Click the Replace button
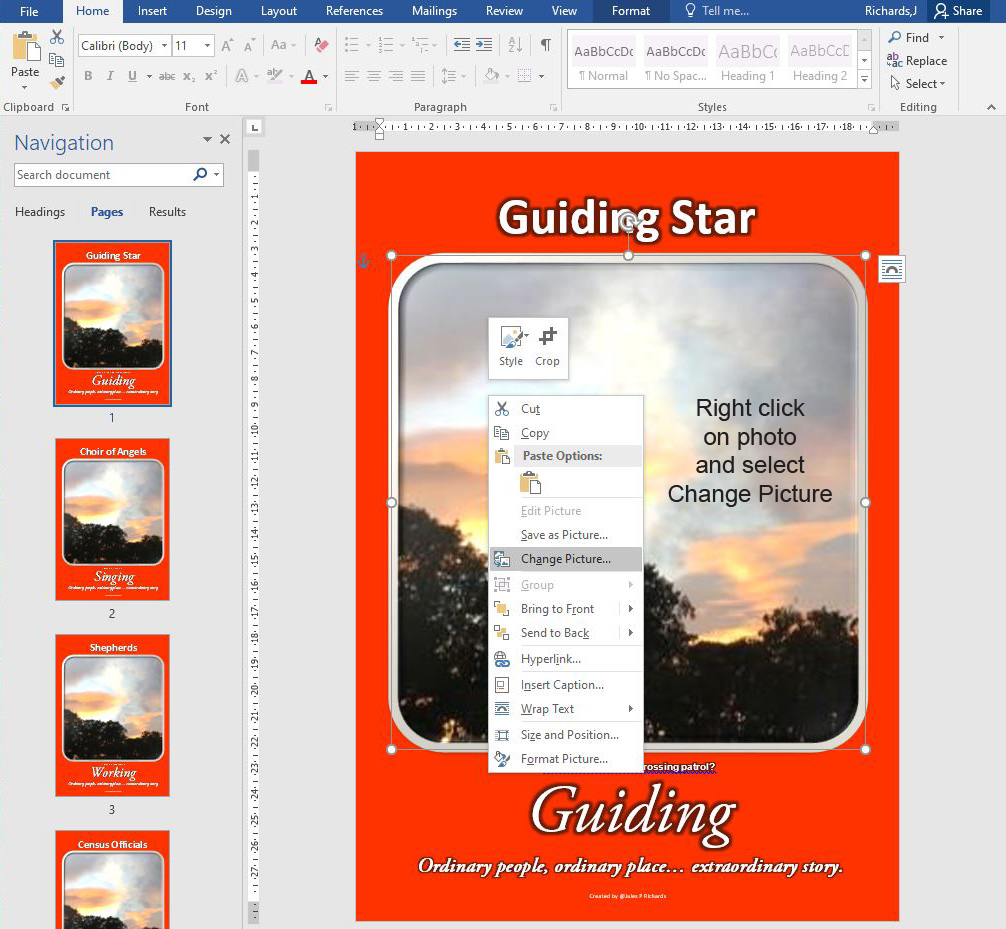 (x=917, y=61)
